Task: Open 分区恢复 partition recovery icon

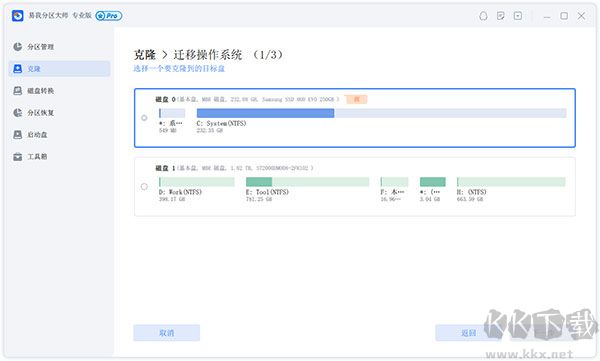Action: tap(18, 113)
